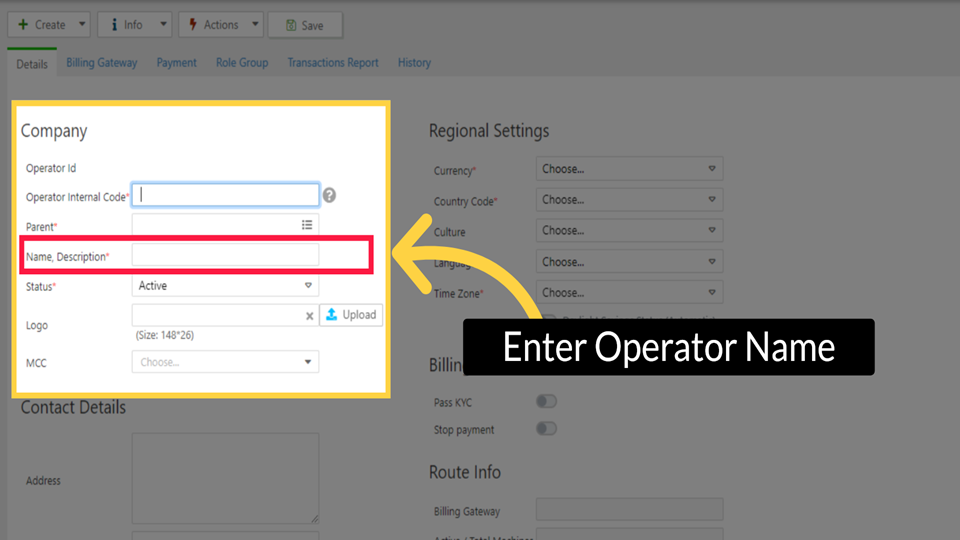Switch to the Billing Gateway tab
The height and width of the screenshot is (540, 960).
coord(102,63)
